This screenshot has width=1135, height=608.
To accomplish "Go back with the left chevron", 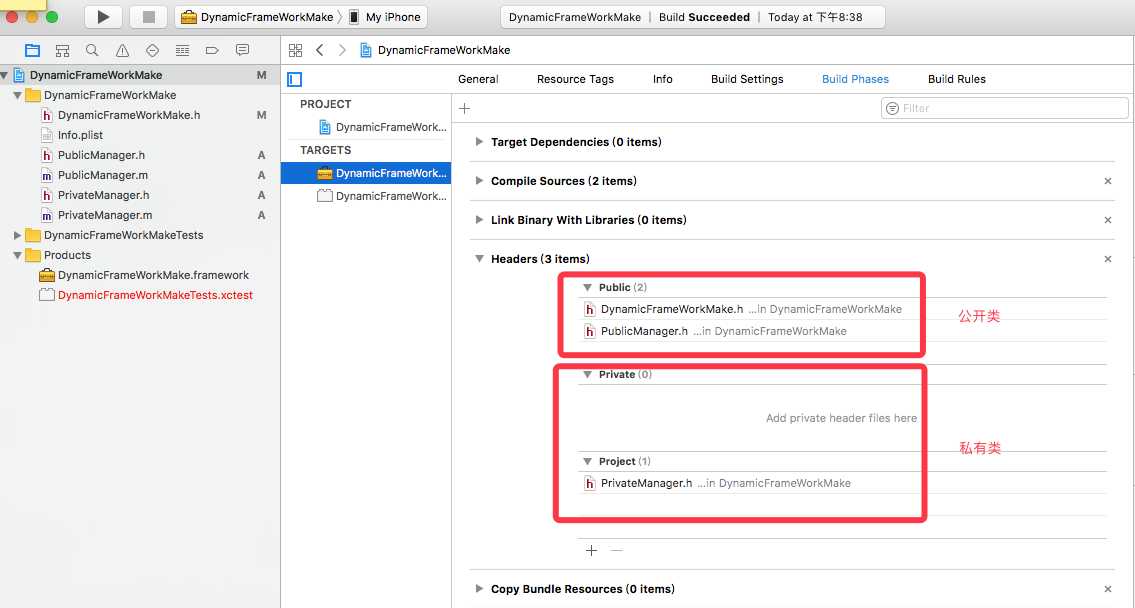I will [320, 50].
